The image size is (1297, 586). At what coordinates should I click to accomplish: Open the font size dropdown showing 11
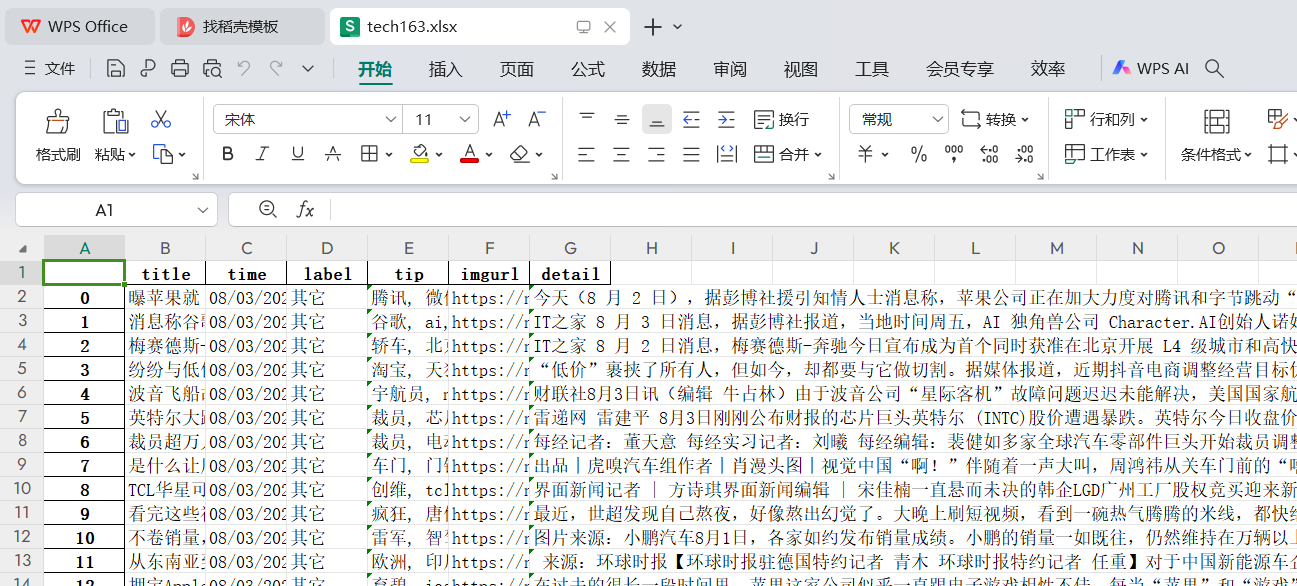coord(466,120)
